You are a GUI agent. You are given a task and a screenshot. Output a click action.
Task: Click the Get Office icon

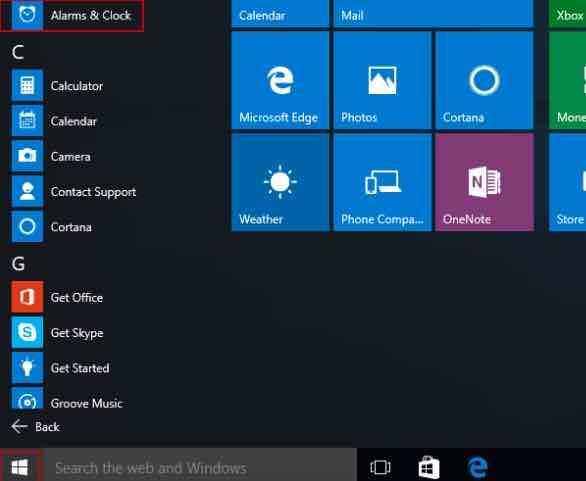click(27, 297)
